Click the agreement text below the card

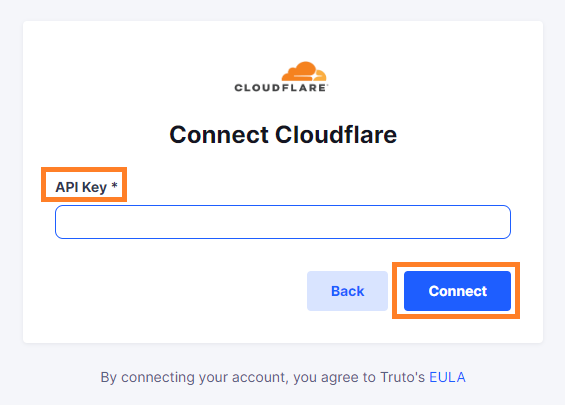[x=283, y=377]
